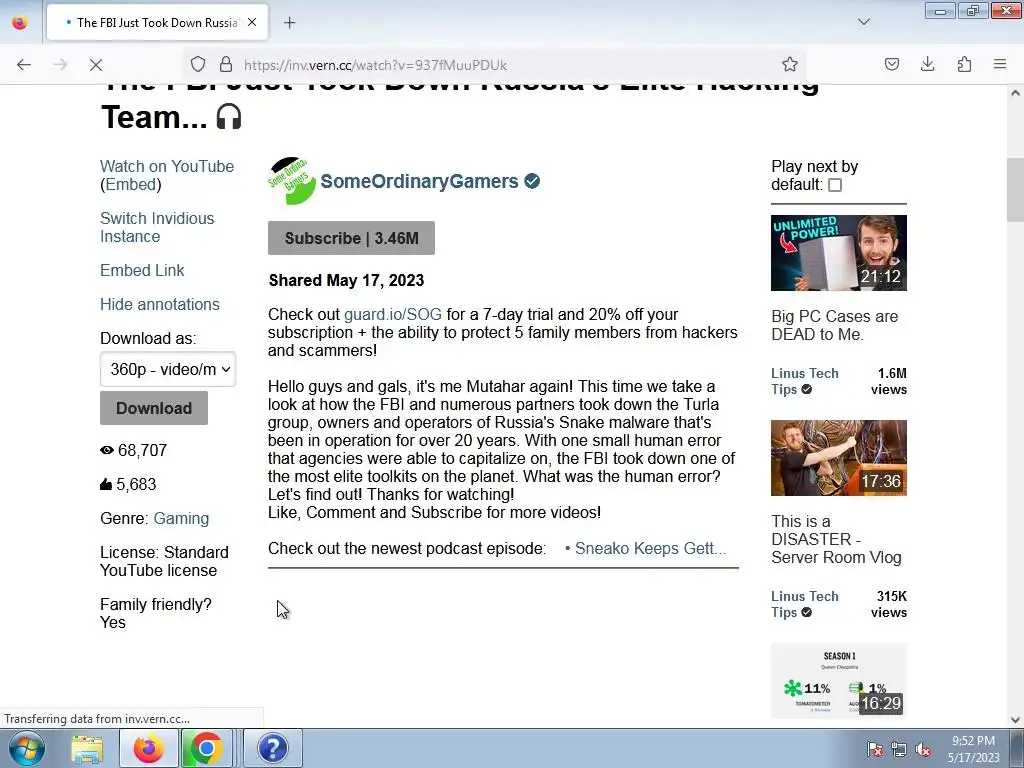Open the Help icon in the taskbar

tap(272, 748)
